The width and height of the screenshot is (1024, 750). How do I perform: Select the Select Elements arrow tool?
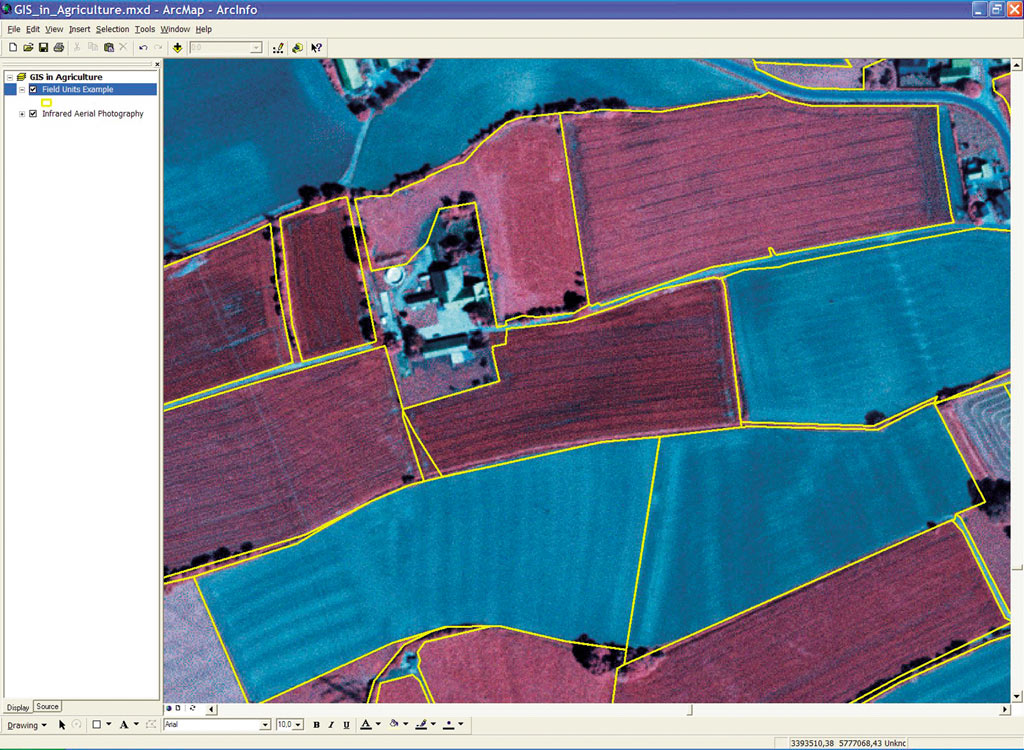(x=62, y=725)
